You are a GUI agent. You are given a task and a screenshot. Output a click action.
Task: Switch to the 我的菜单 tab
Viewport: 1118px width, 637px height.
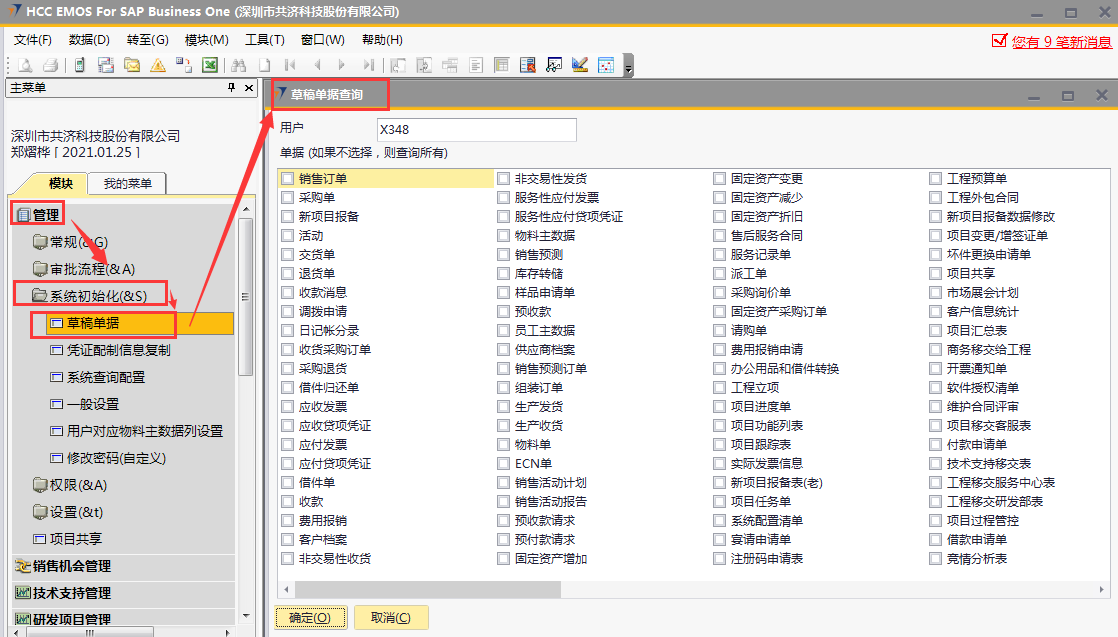tap(127, 184)
